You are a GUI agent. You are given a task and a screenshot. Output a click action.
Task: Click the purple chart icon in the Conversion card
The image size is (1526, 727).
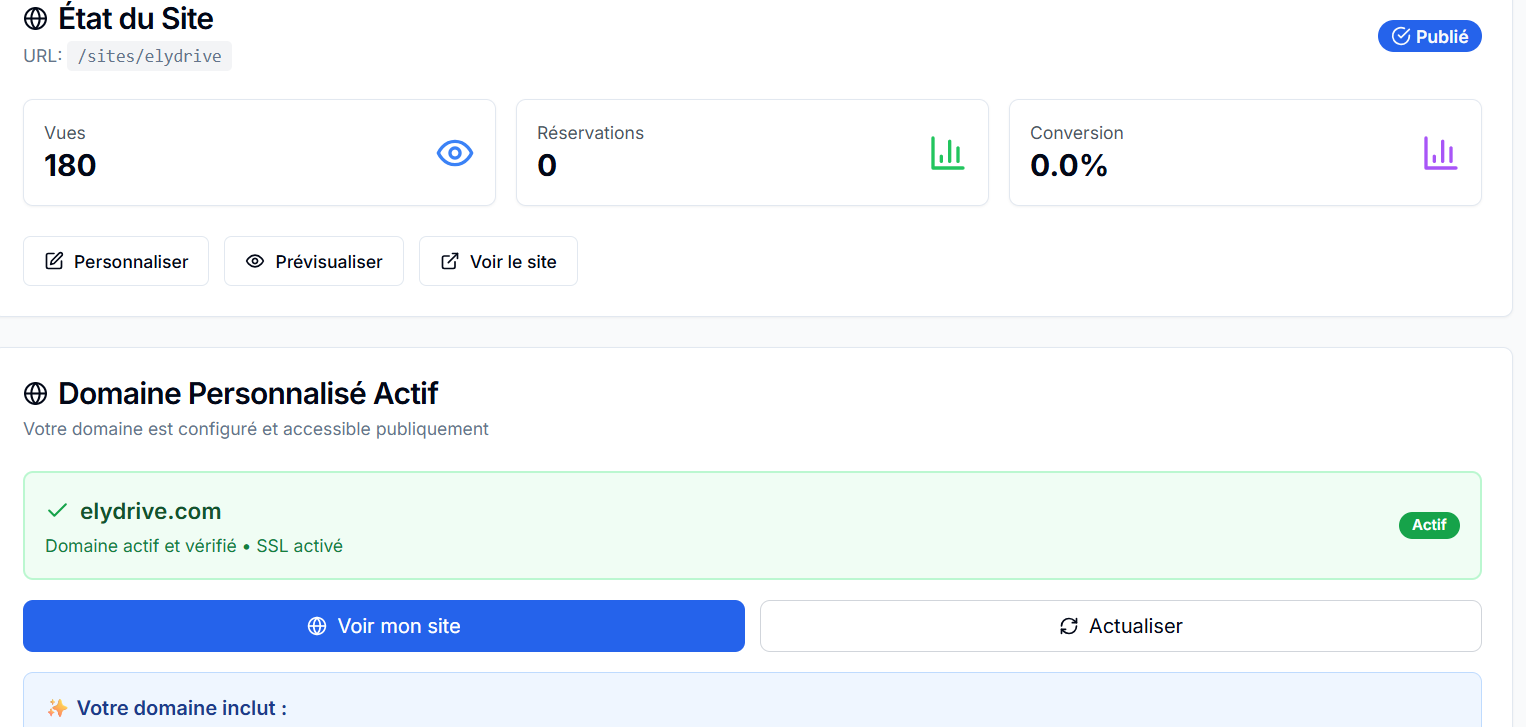point(1440,152)
